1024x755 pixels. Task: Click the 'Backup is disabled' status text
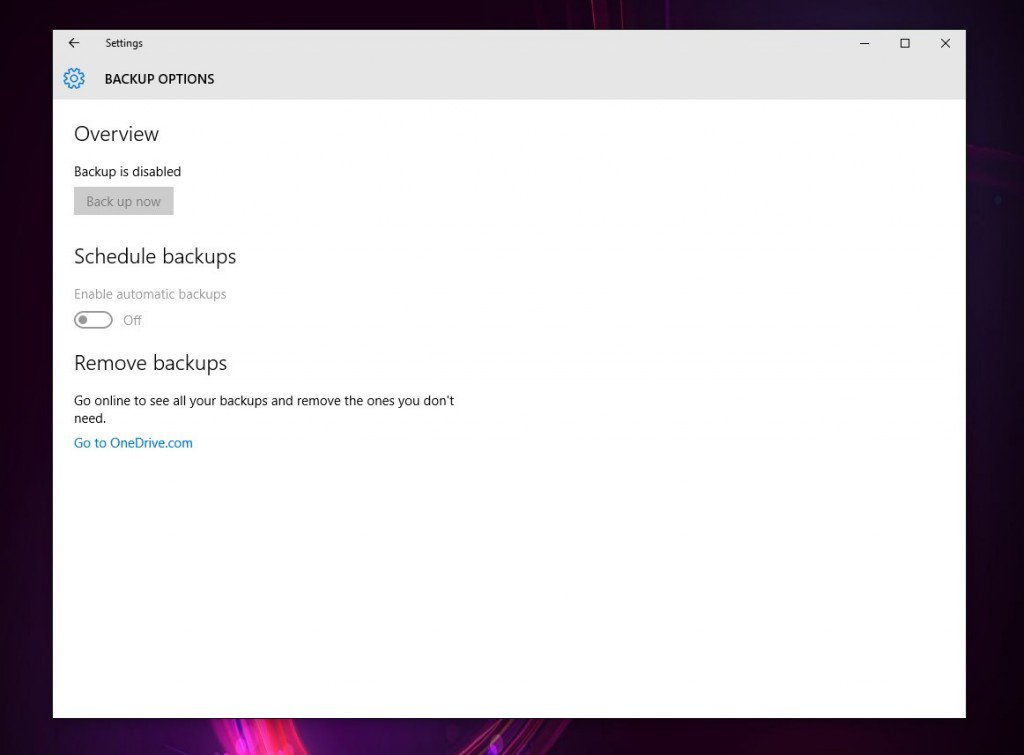(x=127, y=172)
